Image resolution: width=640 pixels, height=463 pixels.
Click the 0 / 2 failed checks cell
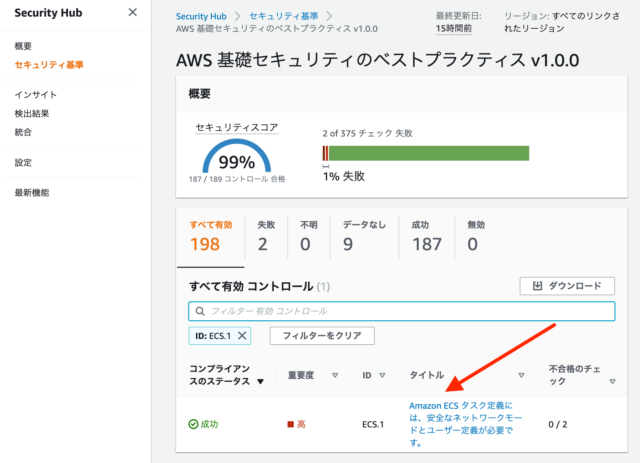[x=558, y=424]
